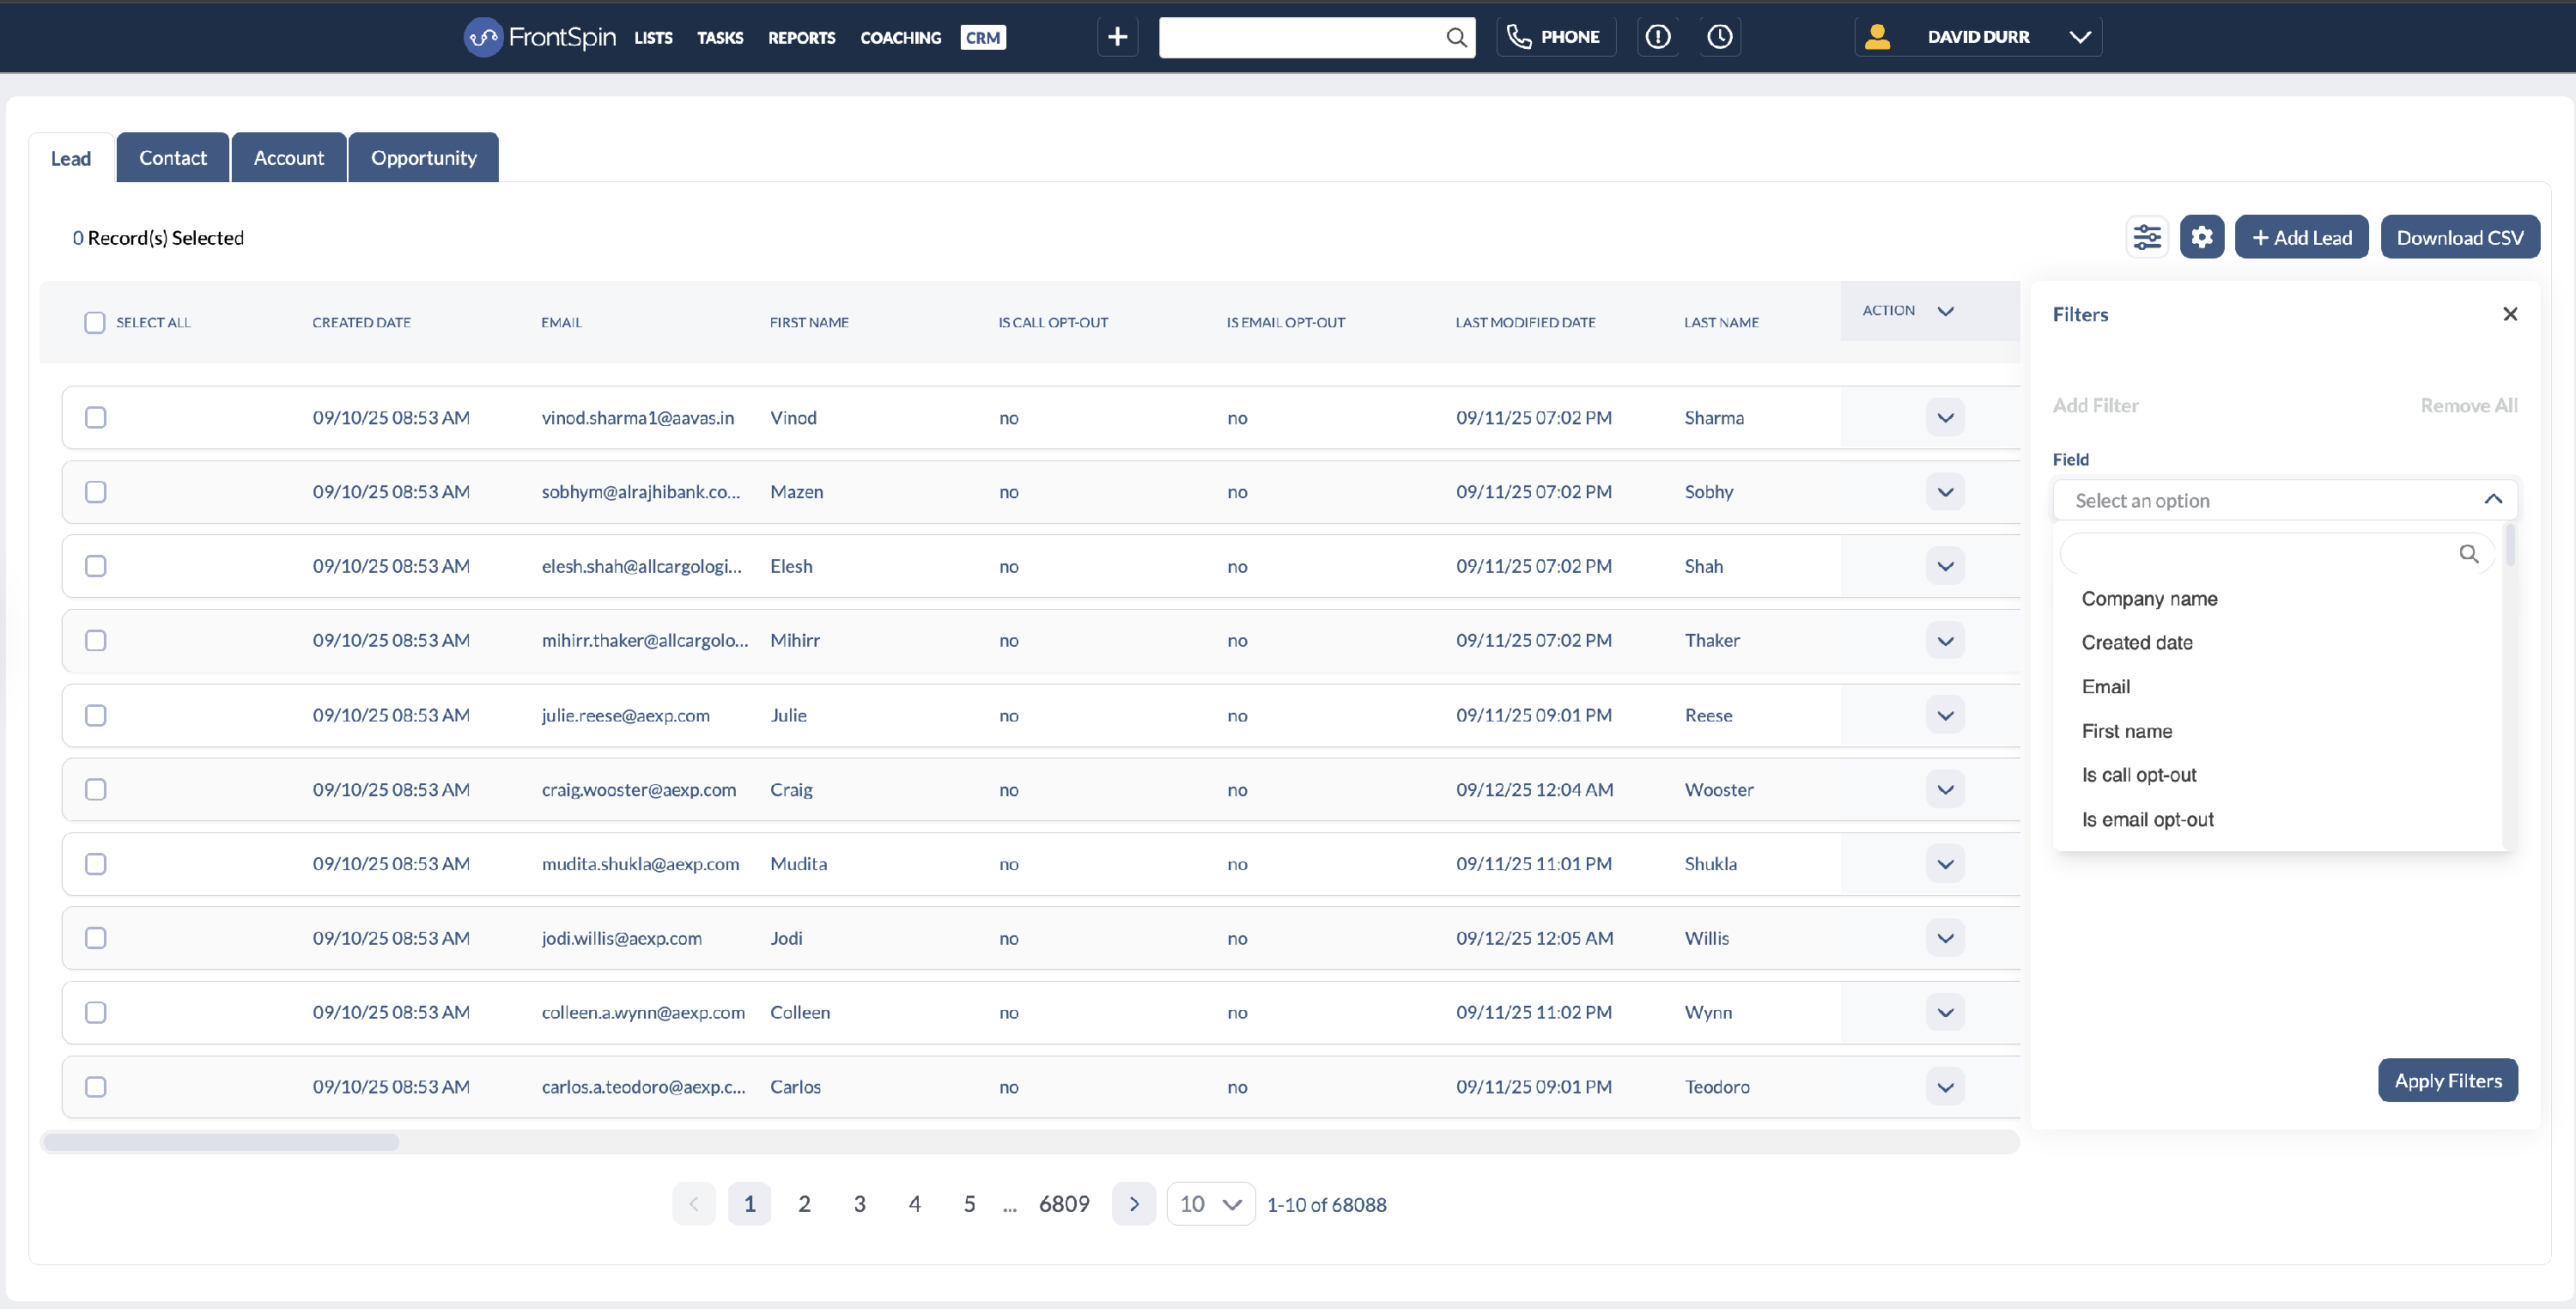Tick checkbox for Julie Reese row
The image size is (2576, 1309).
96,715
